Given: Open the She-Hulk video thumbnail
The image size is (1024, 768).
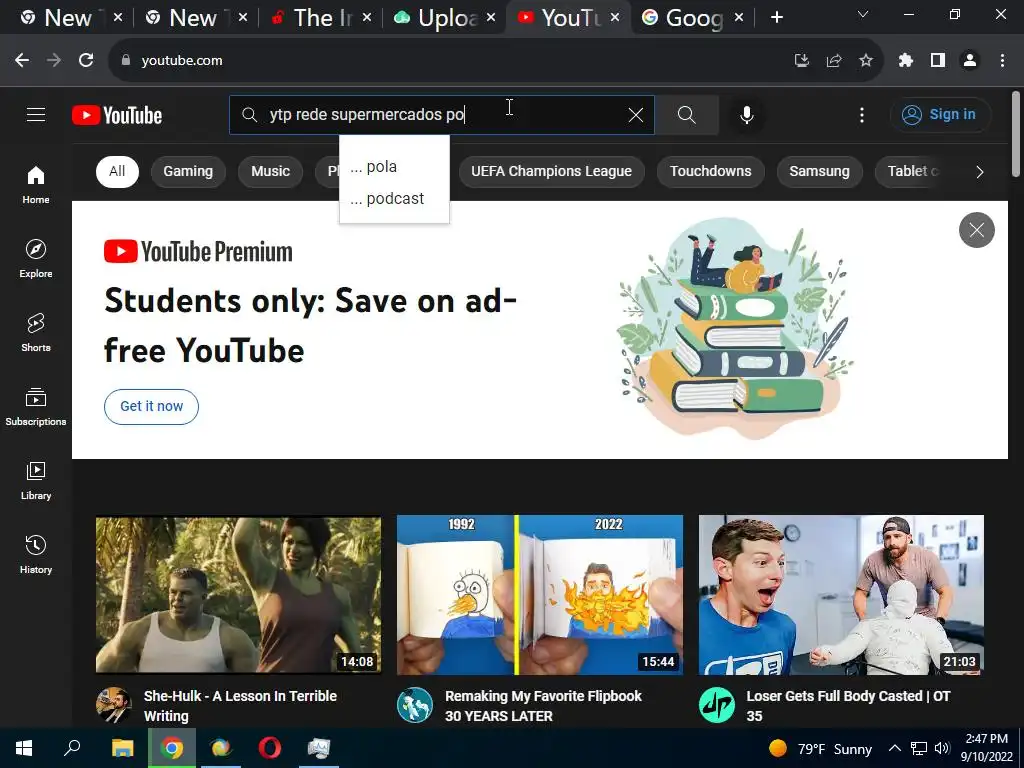Looking at the screenshot, I should coord(238,595).
